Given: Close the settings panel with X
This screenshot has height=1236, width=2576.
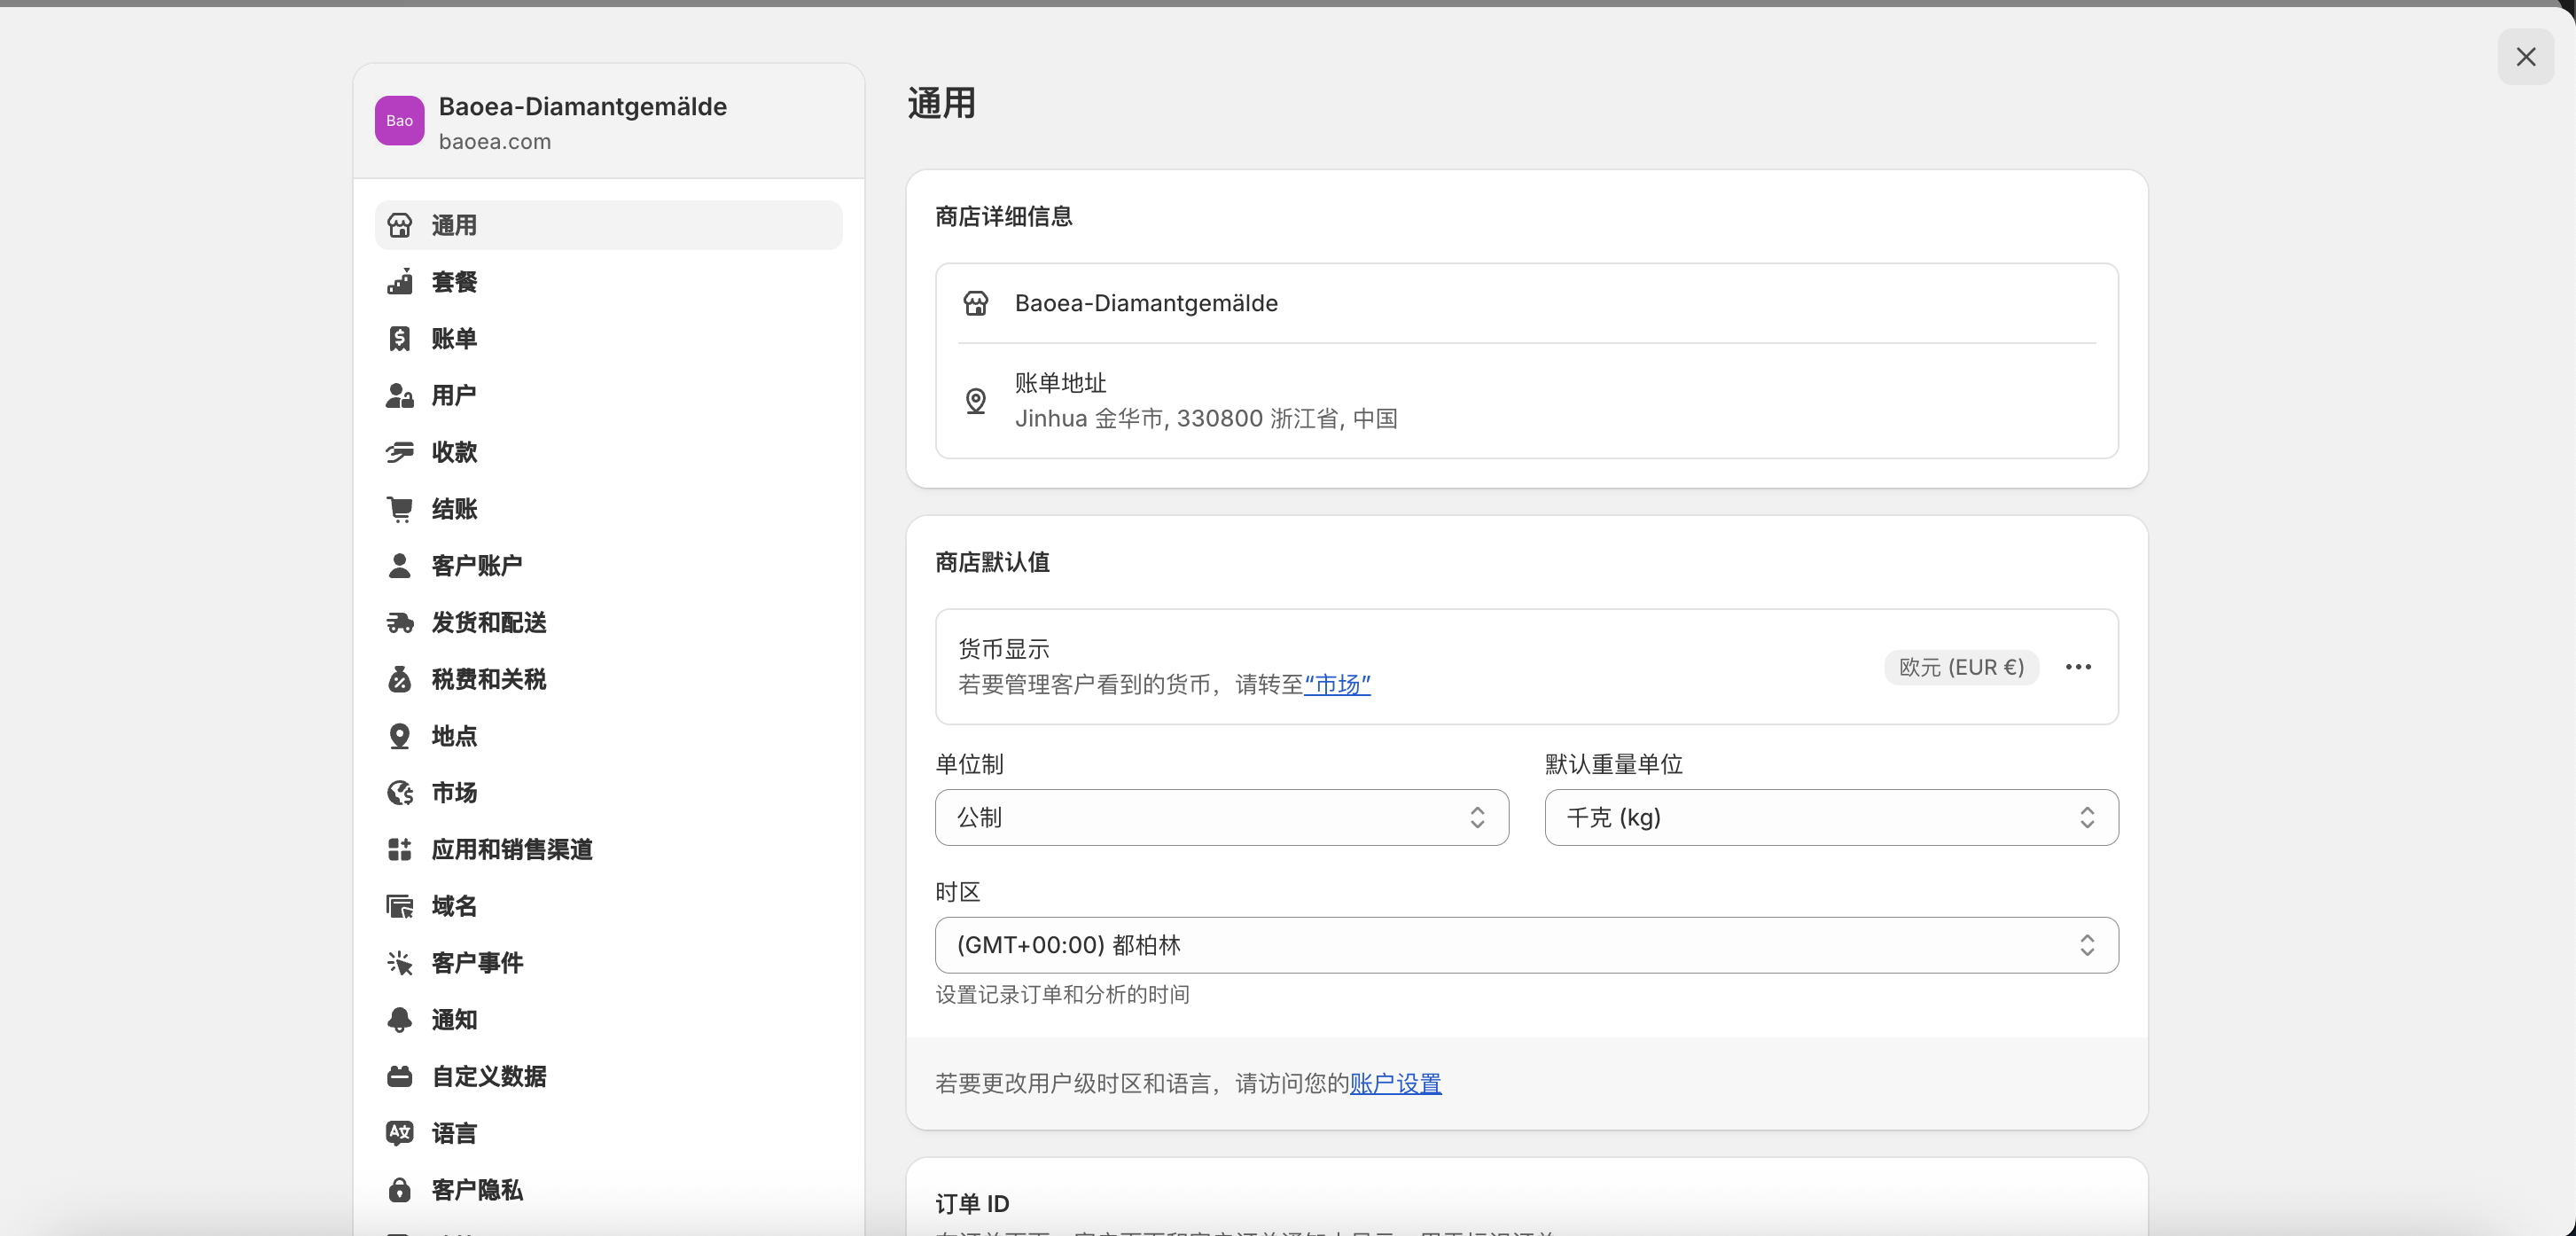Looking at the screenshot, I should pos(2525,57).
